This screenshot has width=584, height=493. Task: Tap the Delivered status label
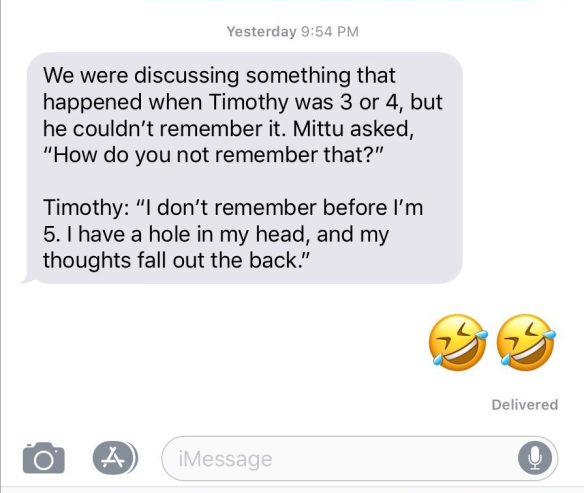point(525,405)
